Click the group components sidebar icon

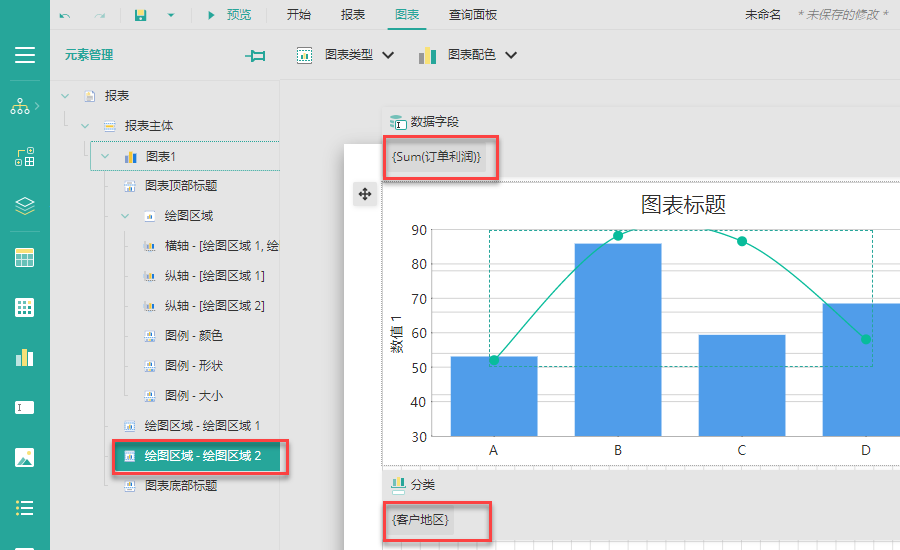[25, 157]
